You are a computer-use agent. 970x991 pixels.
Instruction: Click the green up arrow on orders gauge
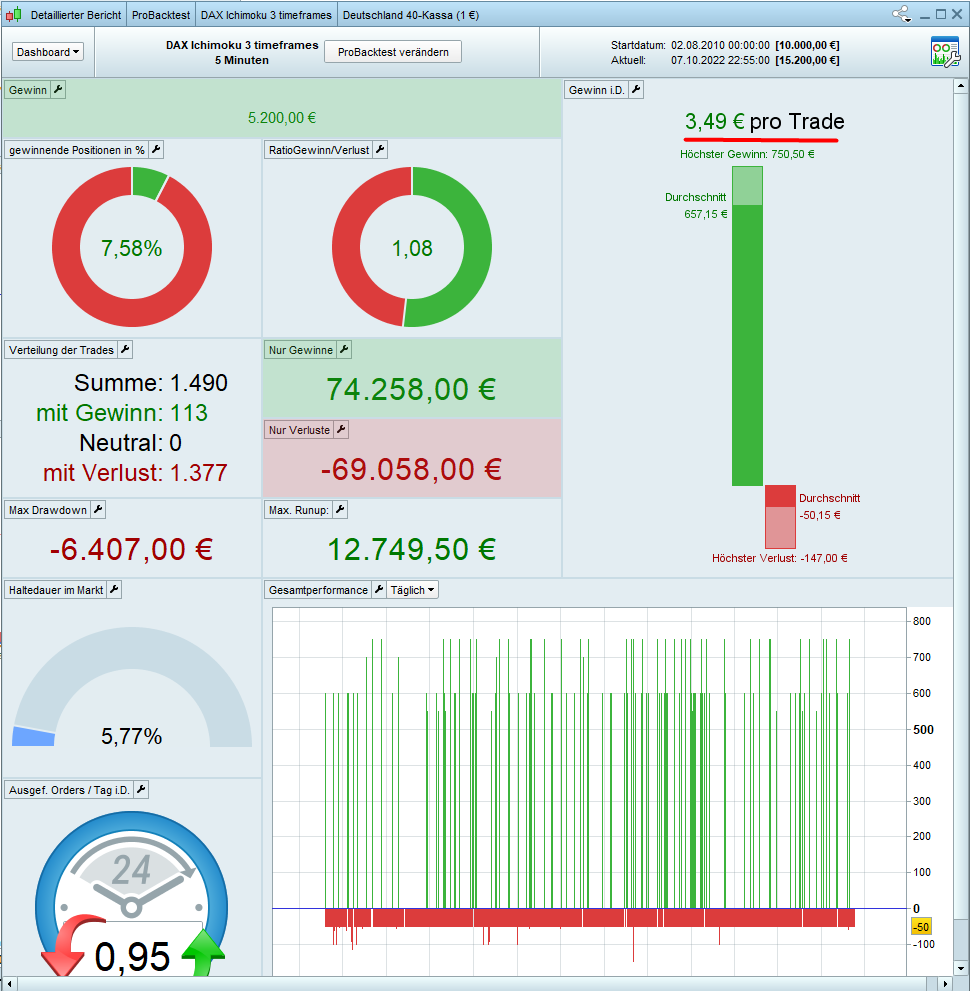203,953
